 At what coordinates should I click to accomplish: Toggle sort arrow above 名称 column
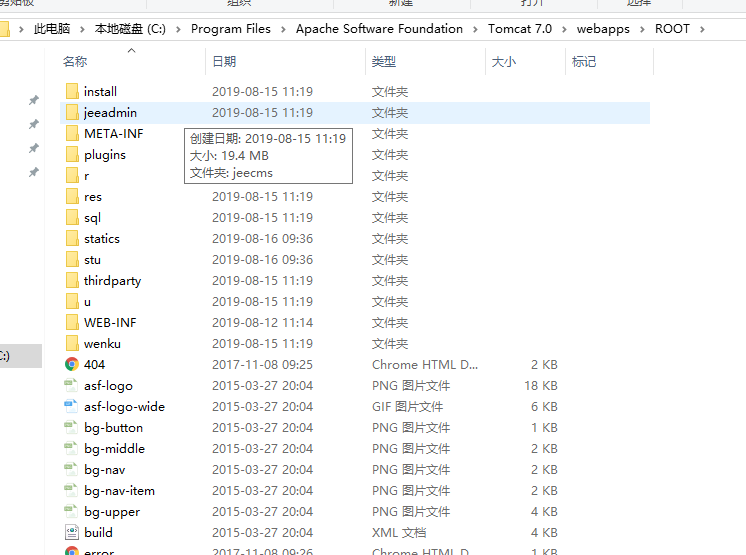tap(132, 50)
